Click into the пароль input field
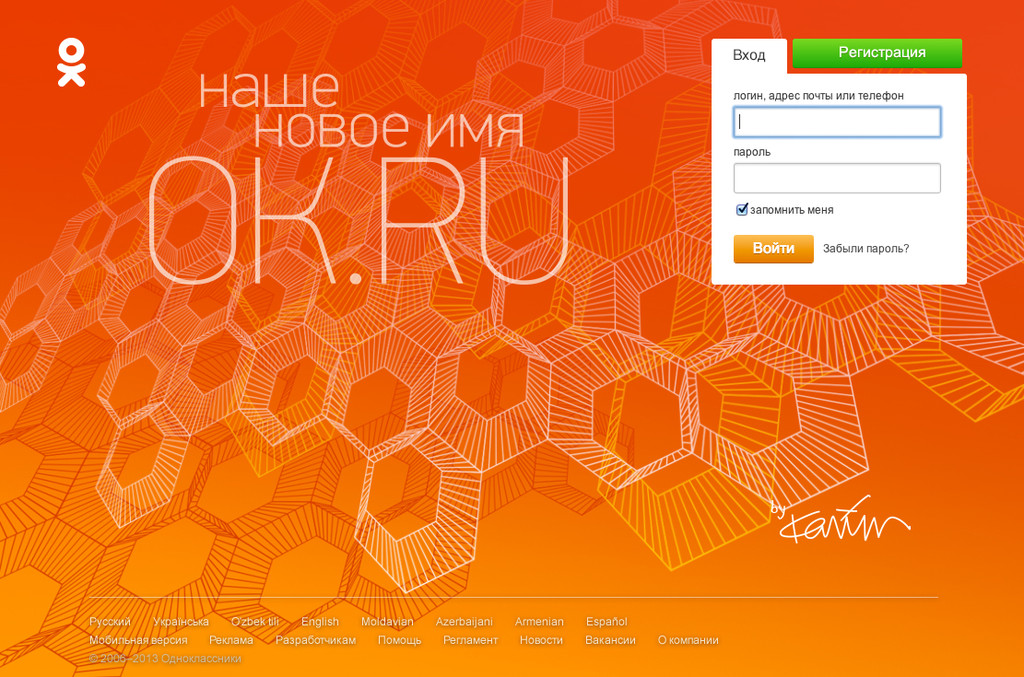Screen dimensions: 1024x677 837,178
